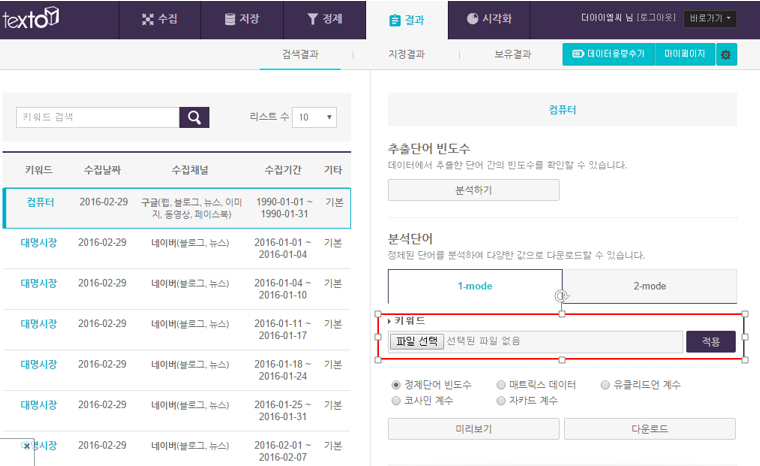Choose the 유클리디언 계수 radio option
760x466 pixels.
605,384
